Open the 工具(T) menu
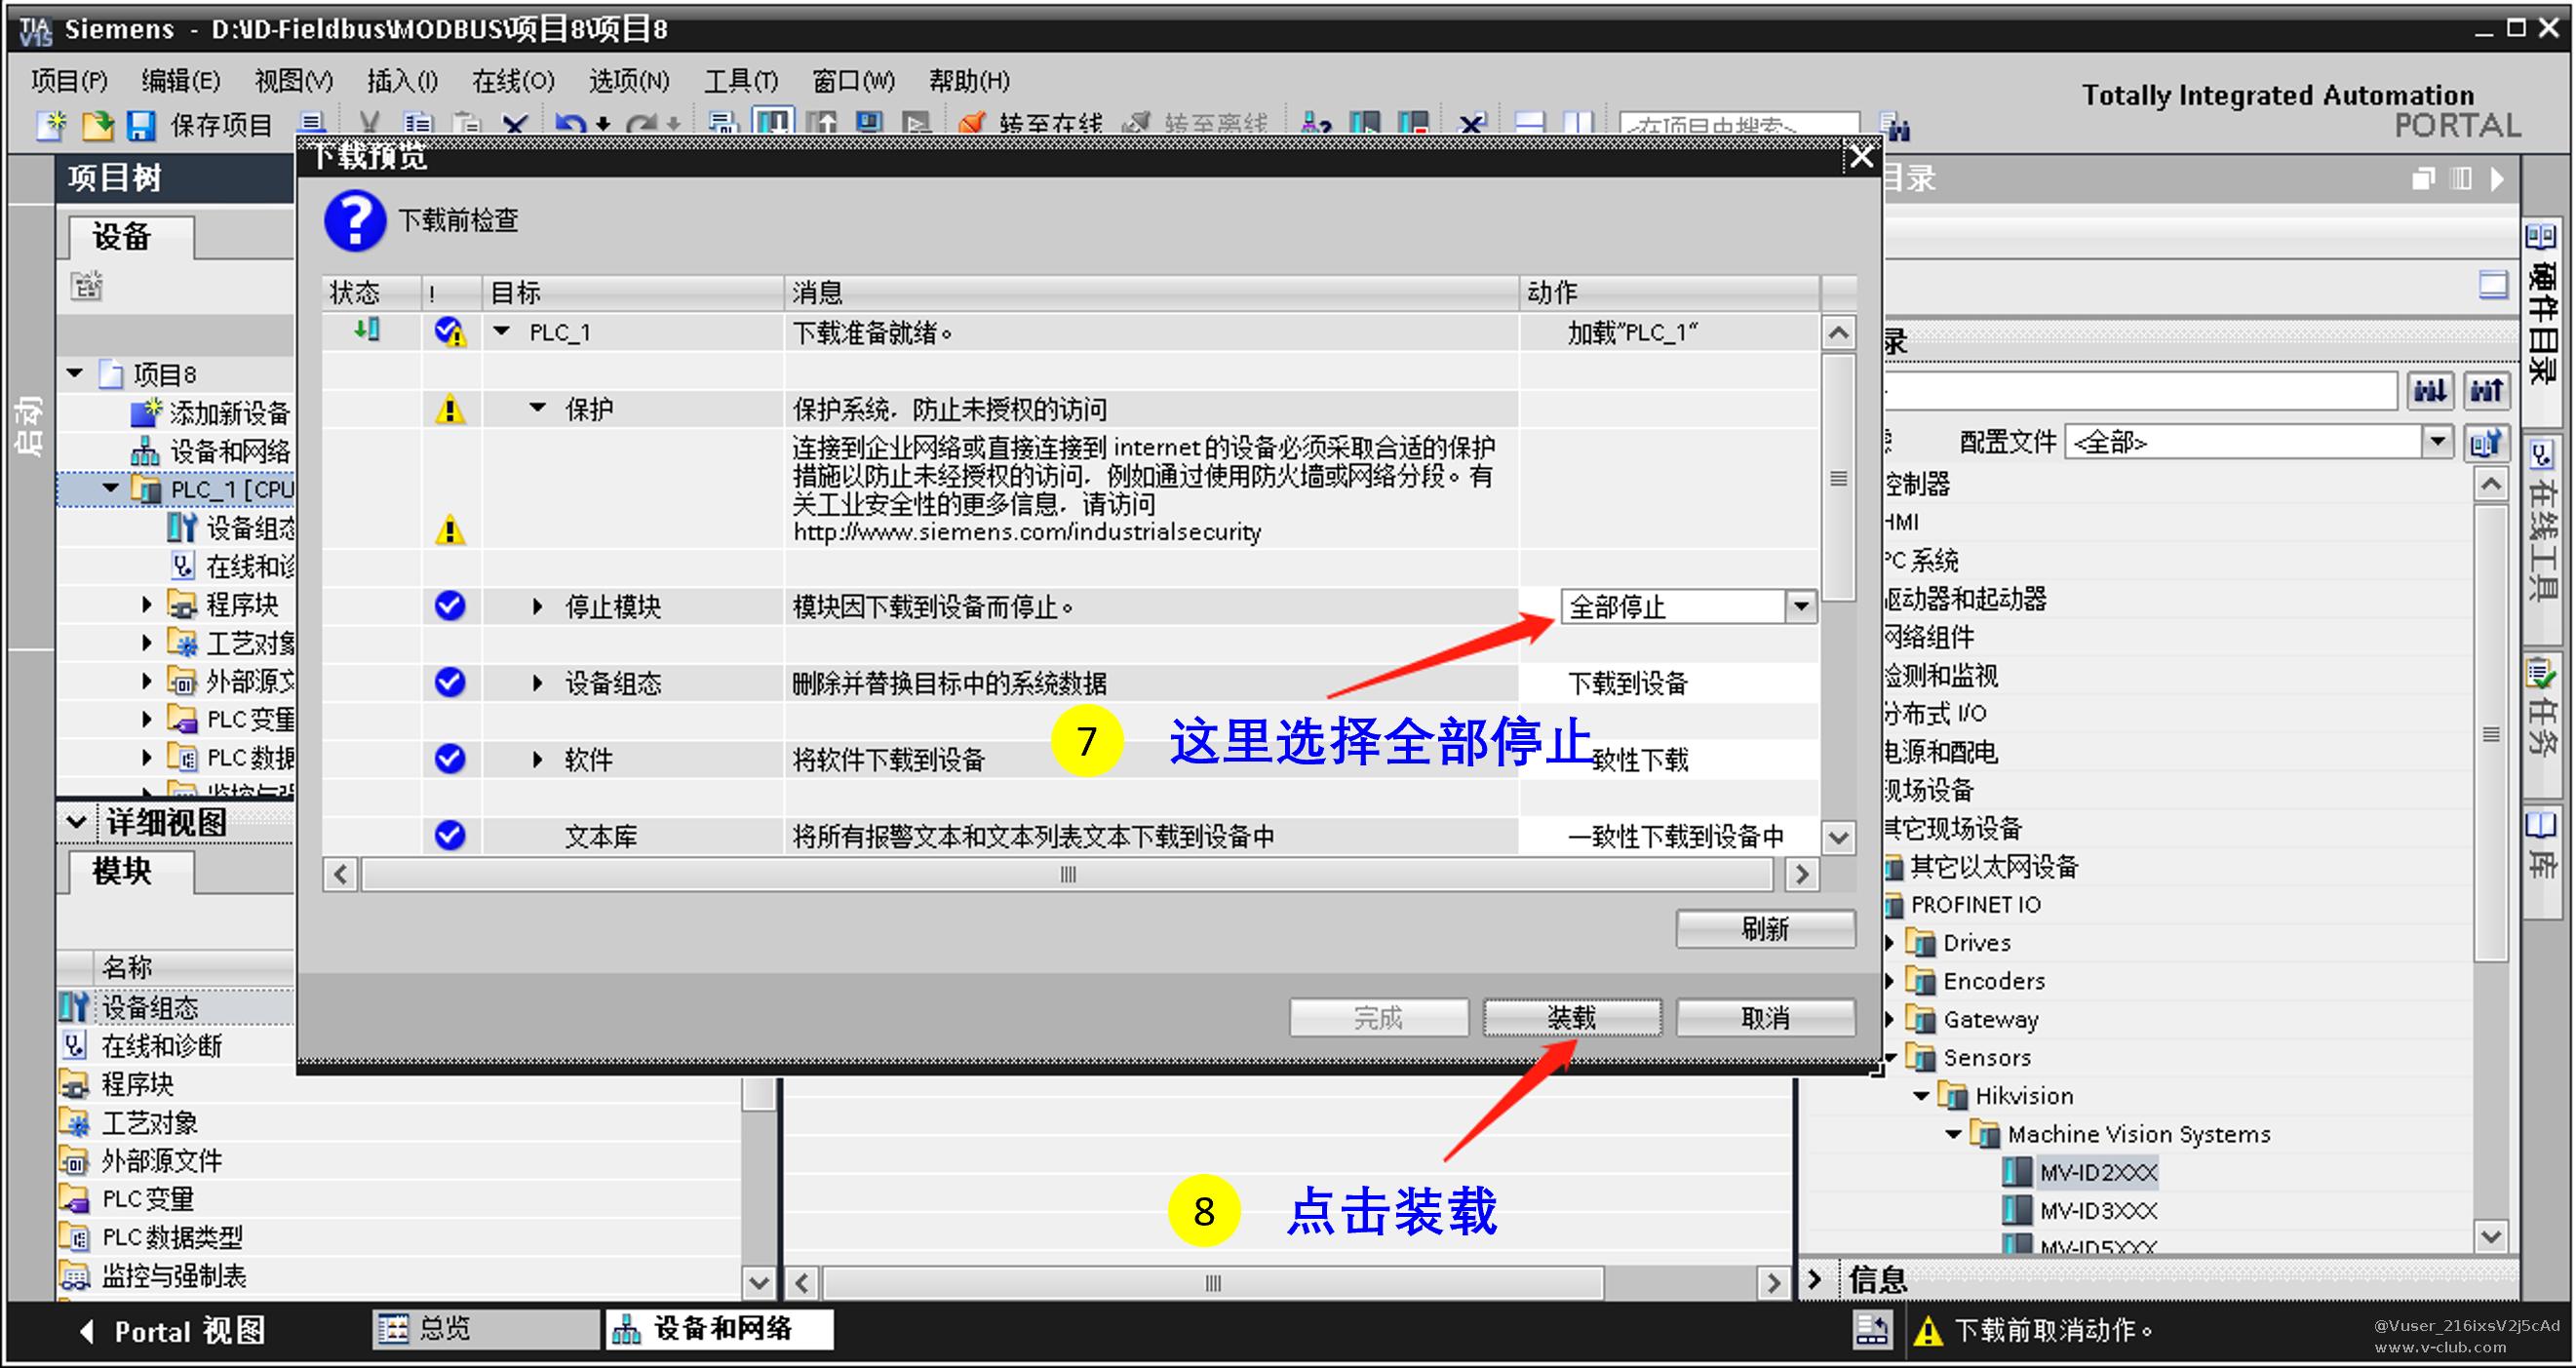Viewport: 2576px width, 1368px height. point(741,80)
